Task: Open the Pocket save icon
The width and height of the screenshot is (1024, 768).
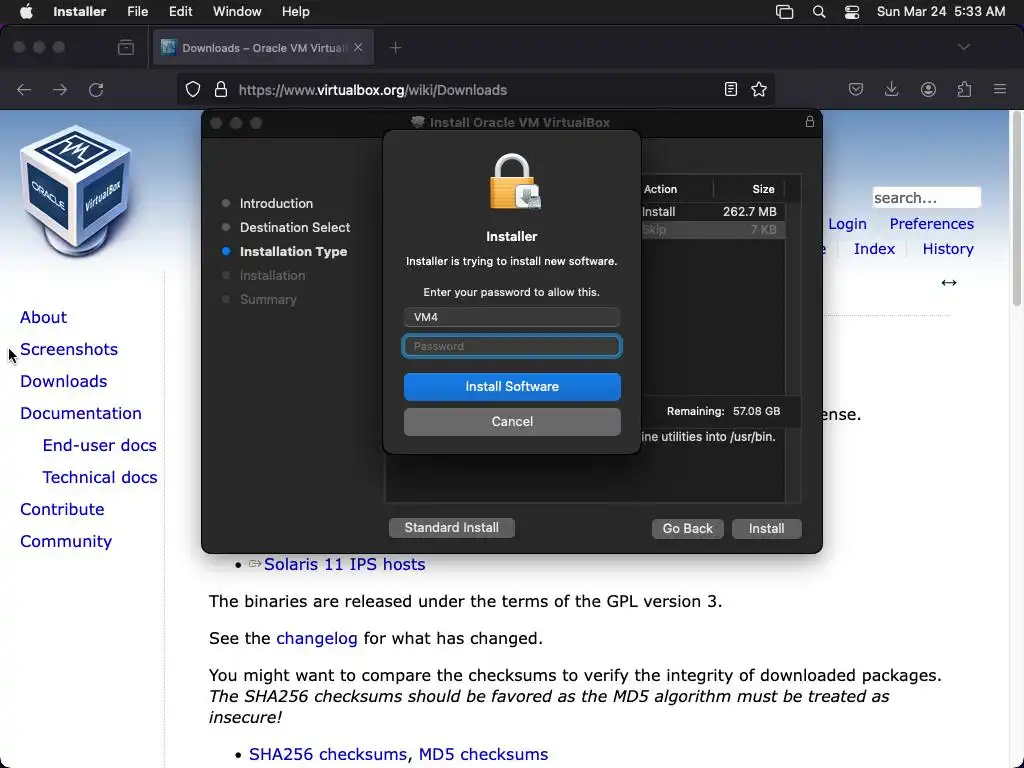Action: 856,89
